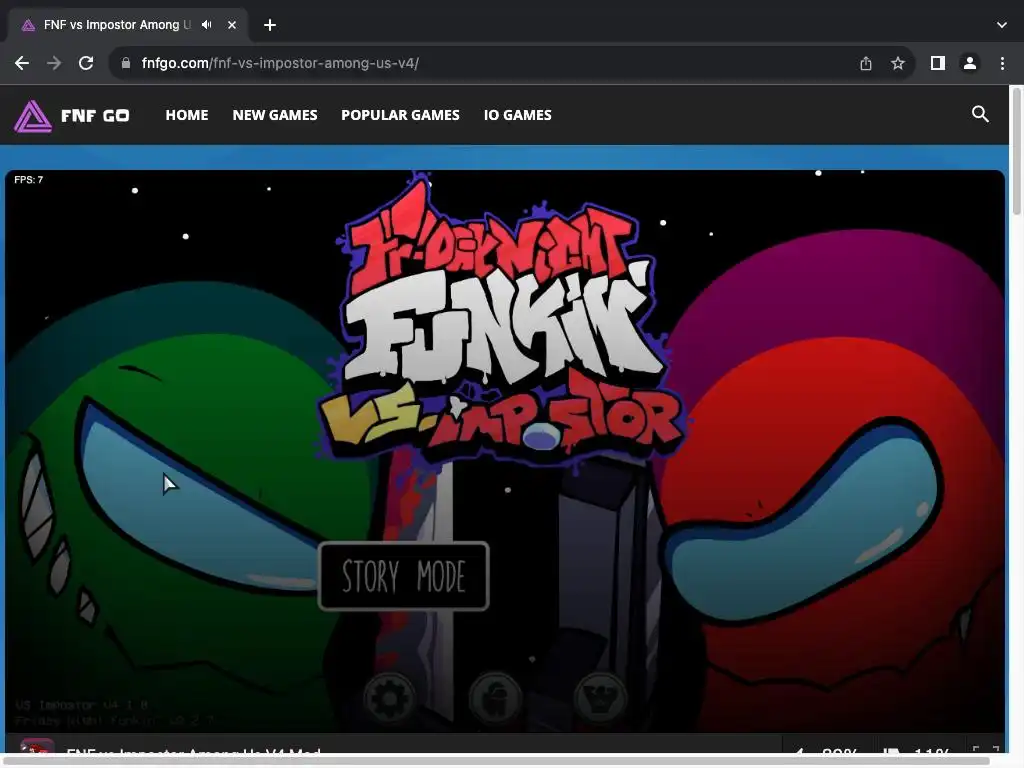
Task: Open Chrome's three-dot menu
Action: [1002, 63]
